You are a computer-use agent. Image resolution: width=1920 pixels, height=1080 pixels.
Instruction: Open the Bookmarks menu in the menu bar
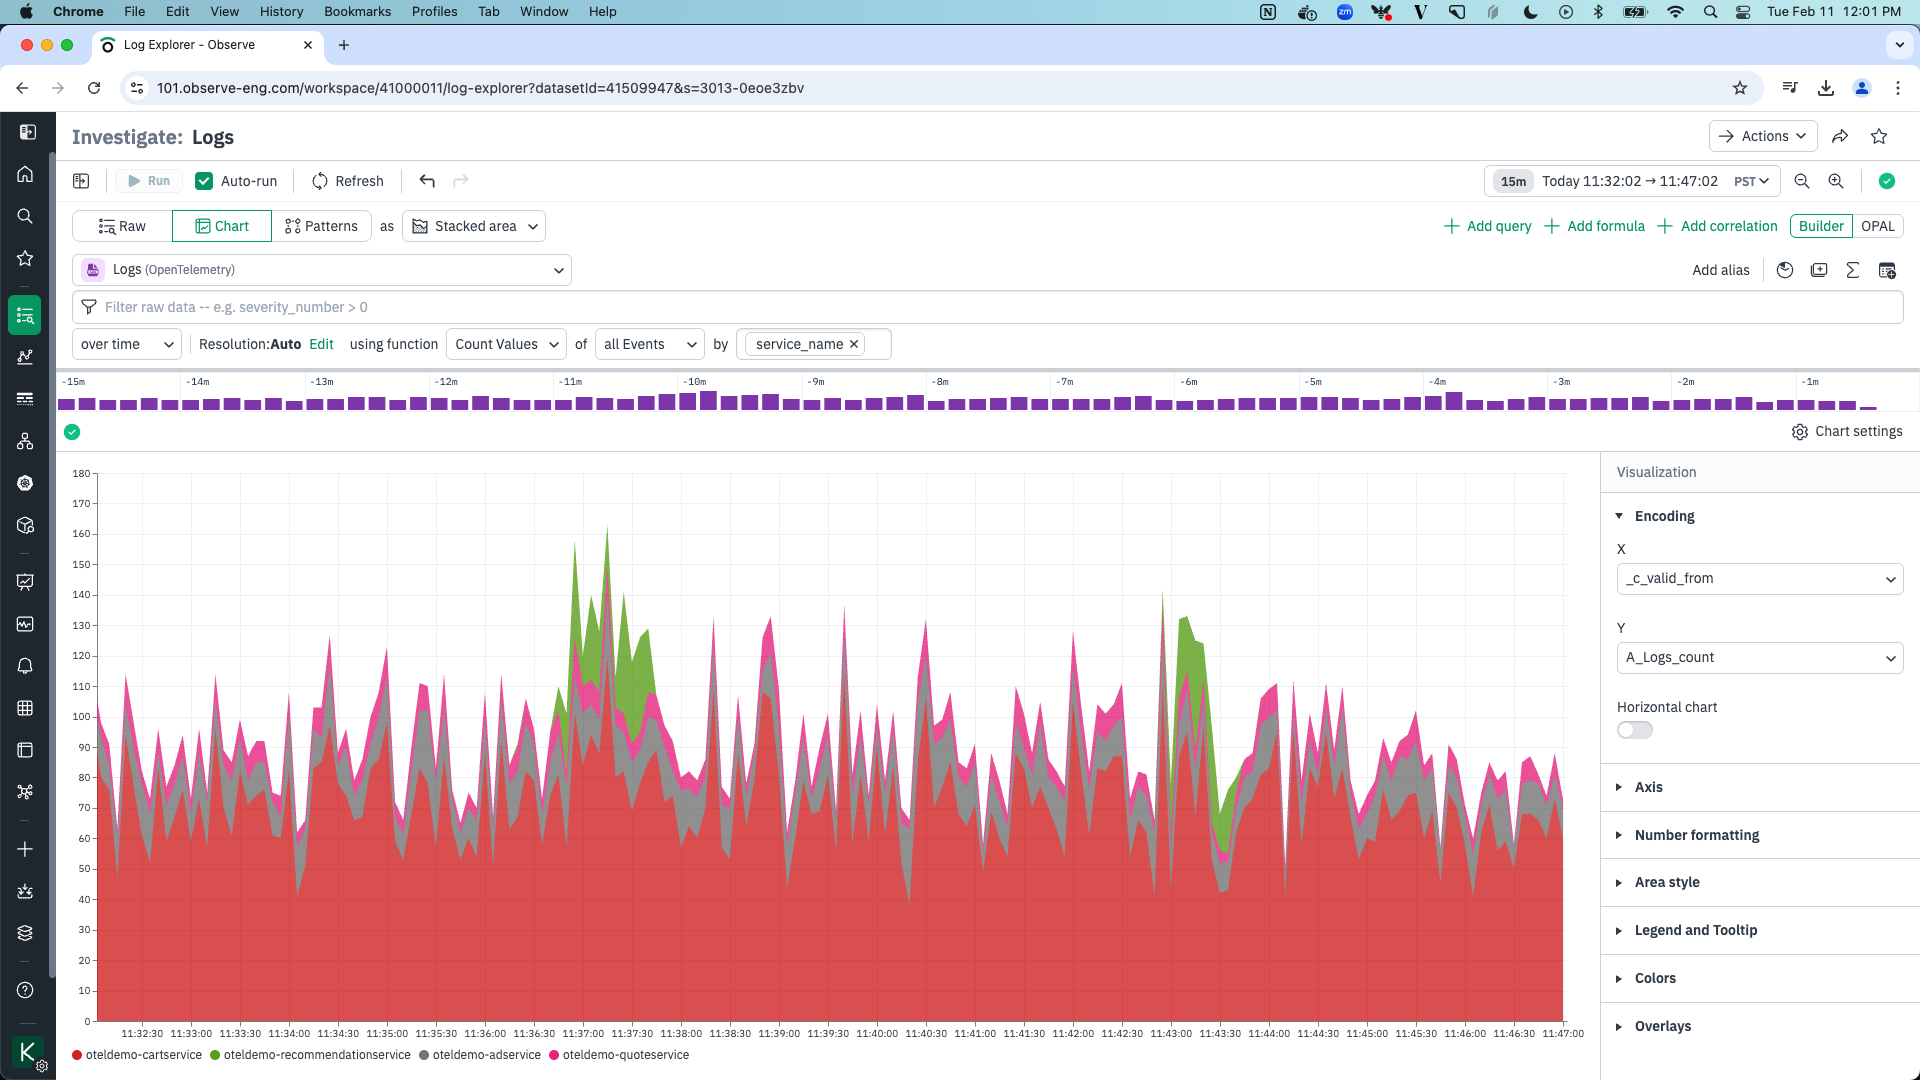[x=357, y=12]
